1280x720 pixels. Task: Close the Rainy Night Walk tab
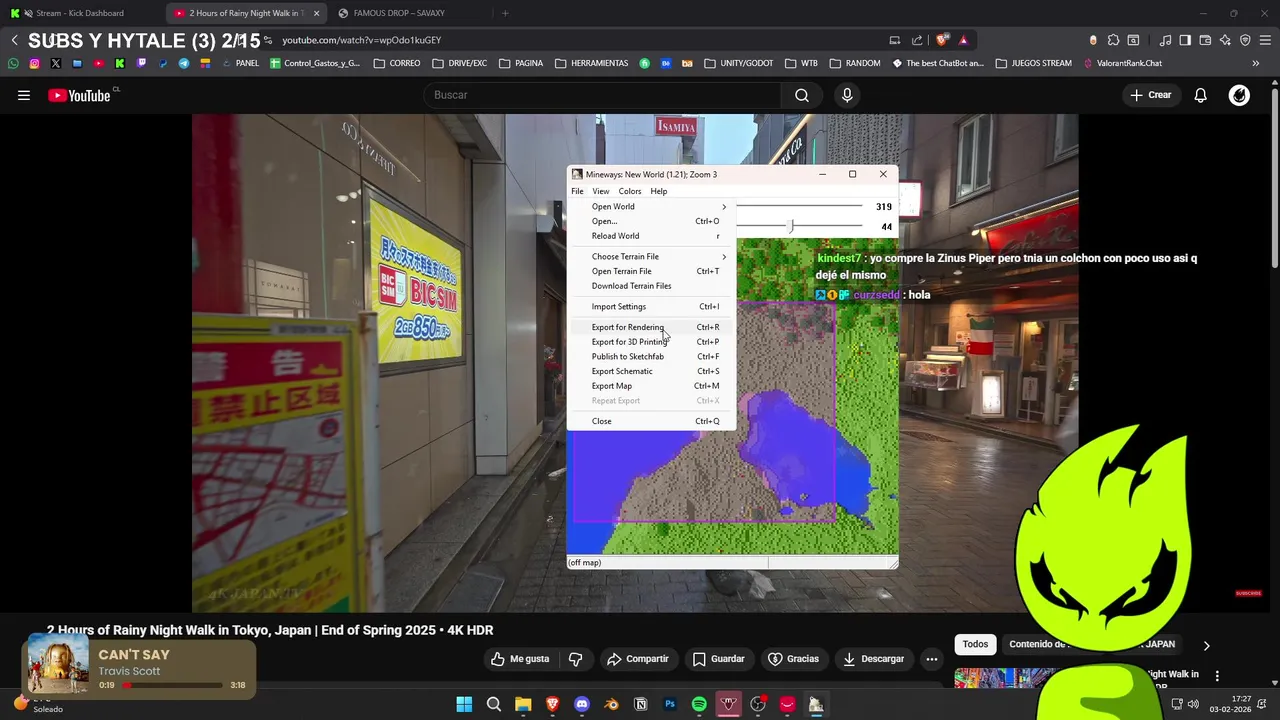point(316,13)
